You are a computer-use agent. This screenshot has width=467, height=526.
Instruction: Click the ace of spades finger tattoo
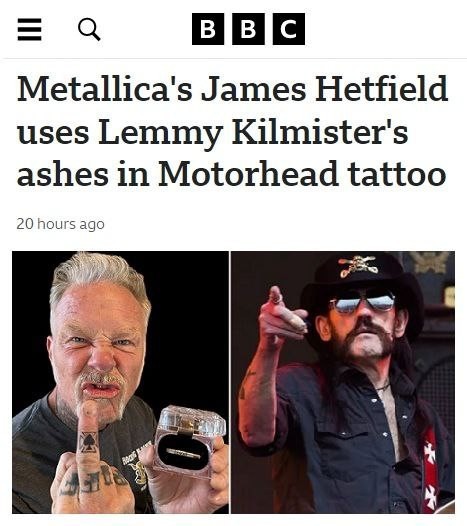click(x=88, y=442)
